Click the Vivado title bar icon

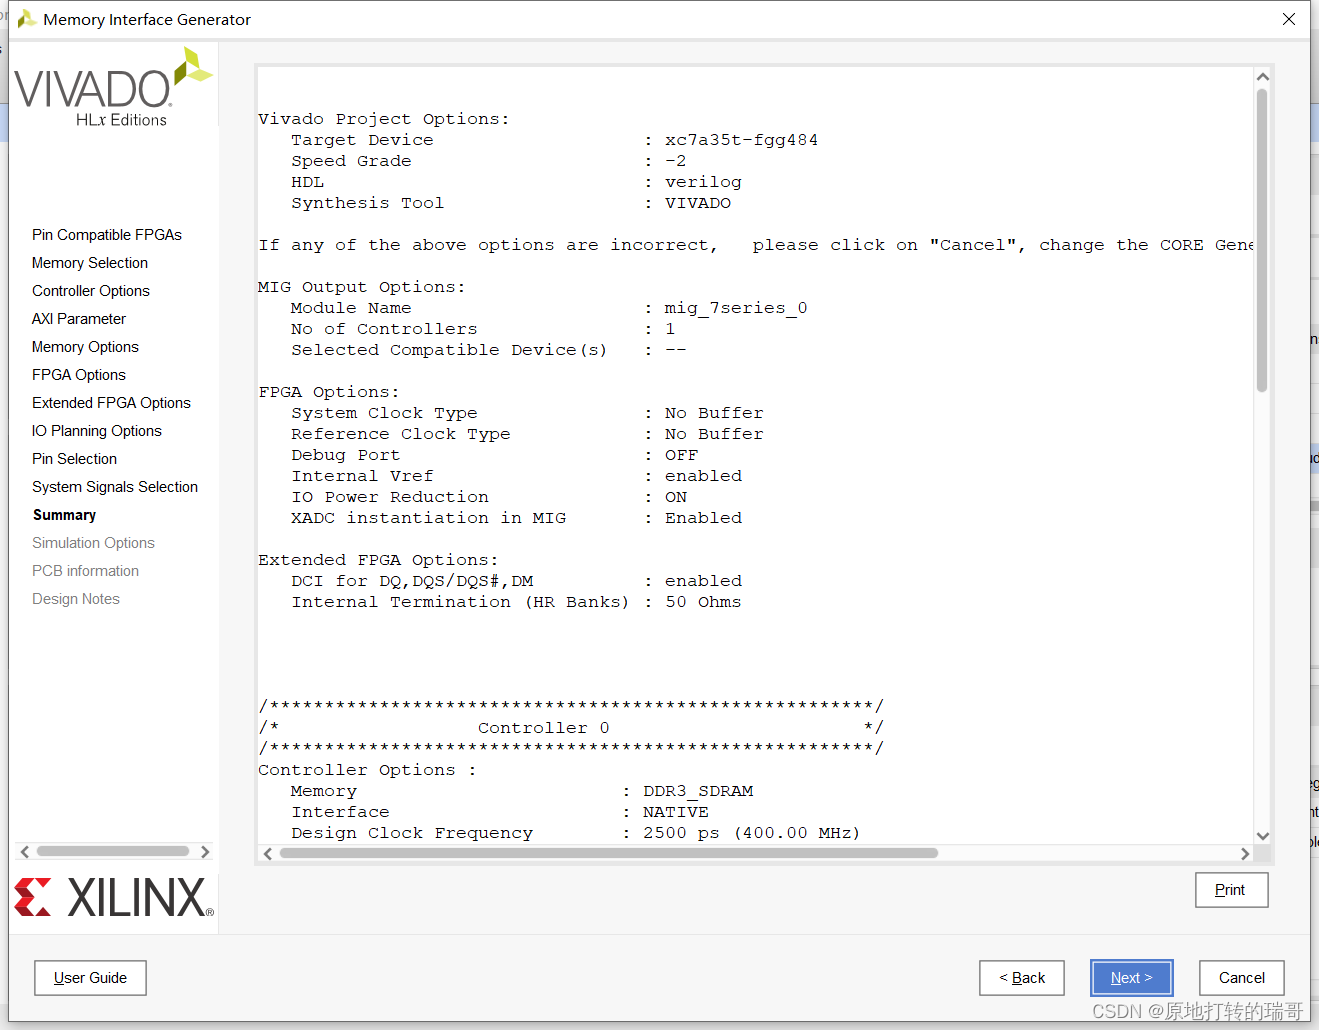click(27, 19)
